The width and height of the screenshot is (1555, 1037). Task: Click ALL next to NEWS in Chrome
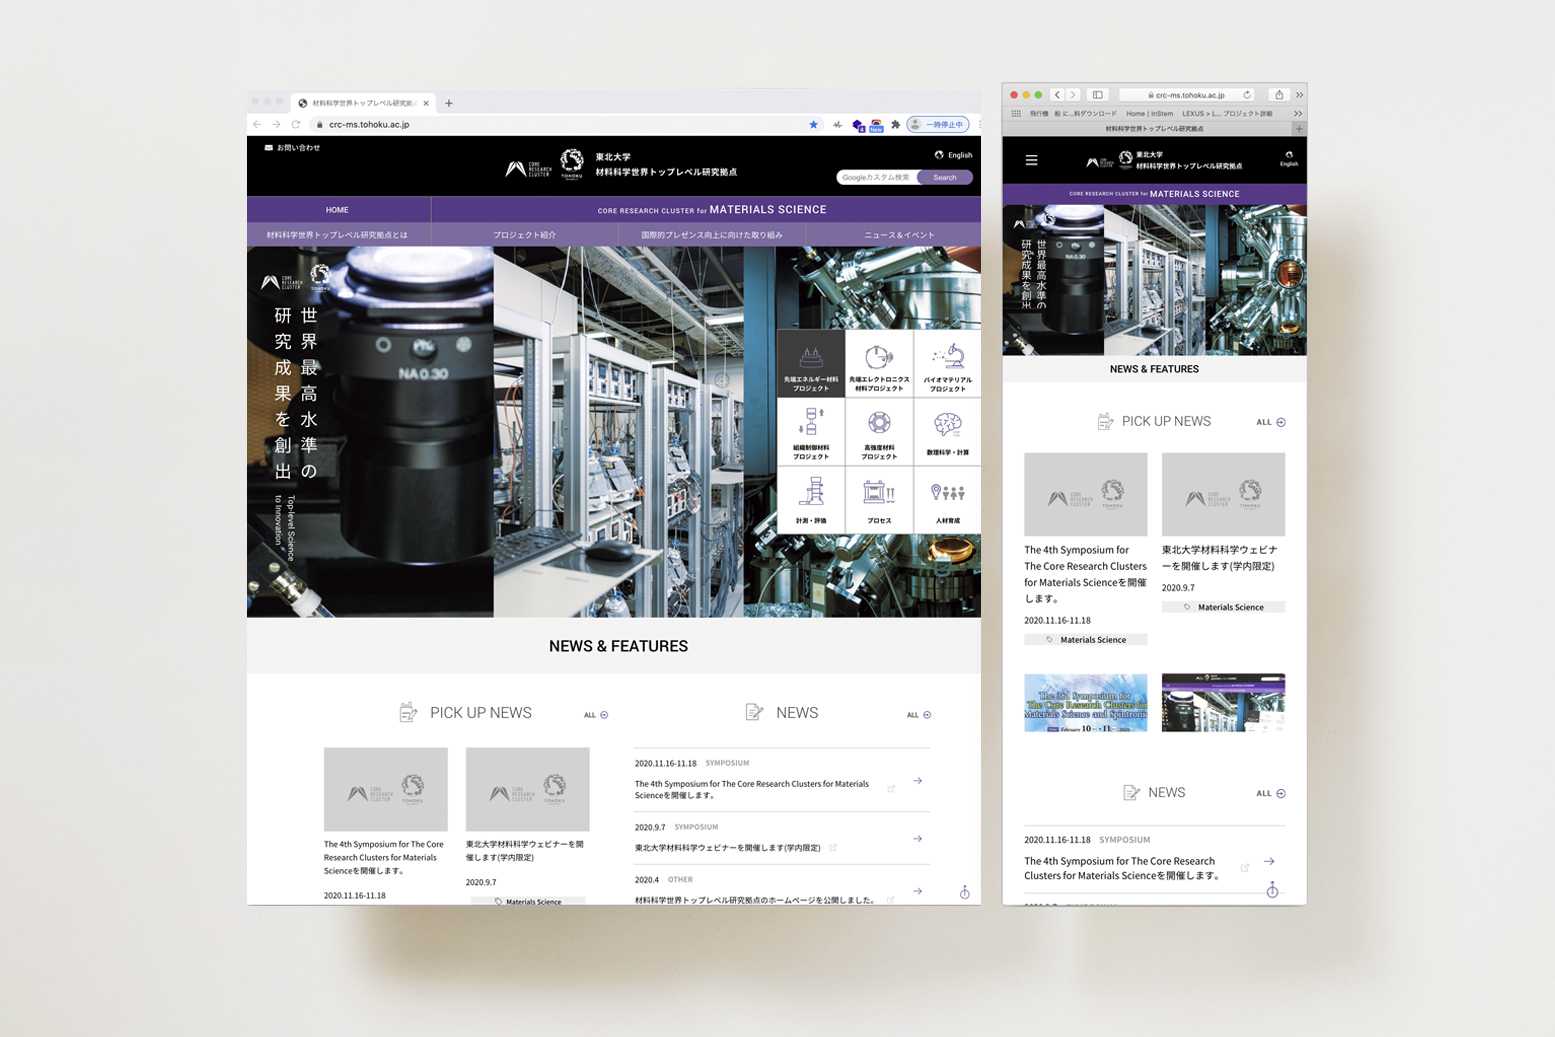pyautogui.click(x=919, y=715)
